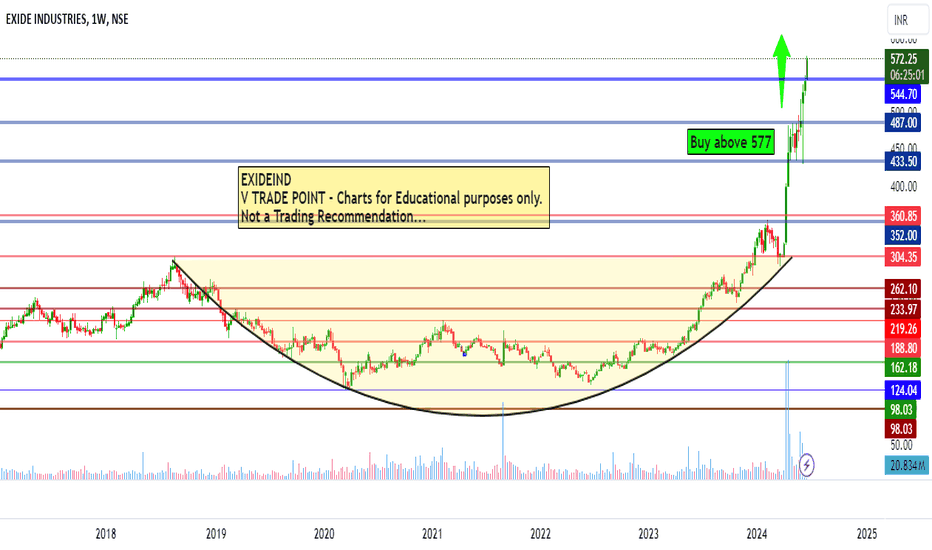Select the 262.10 price level label
932x550 pixels.
point(903,289)
